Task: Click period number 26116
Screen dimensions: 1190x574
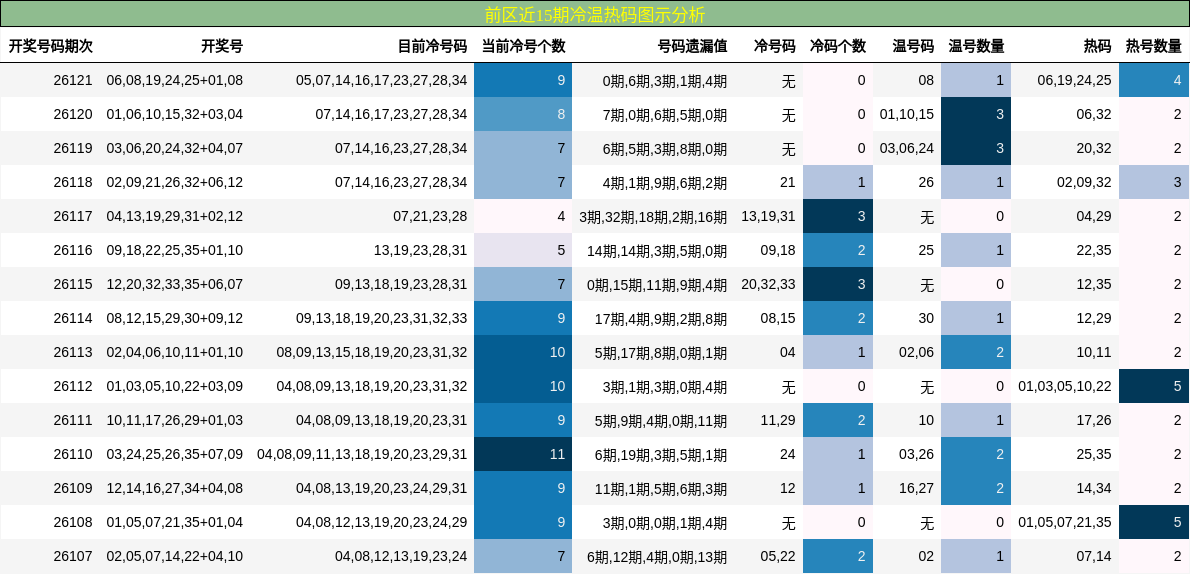Action: click(73, 251)
